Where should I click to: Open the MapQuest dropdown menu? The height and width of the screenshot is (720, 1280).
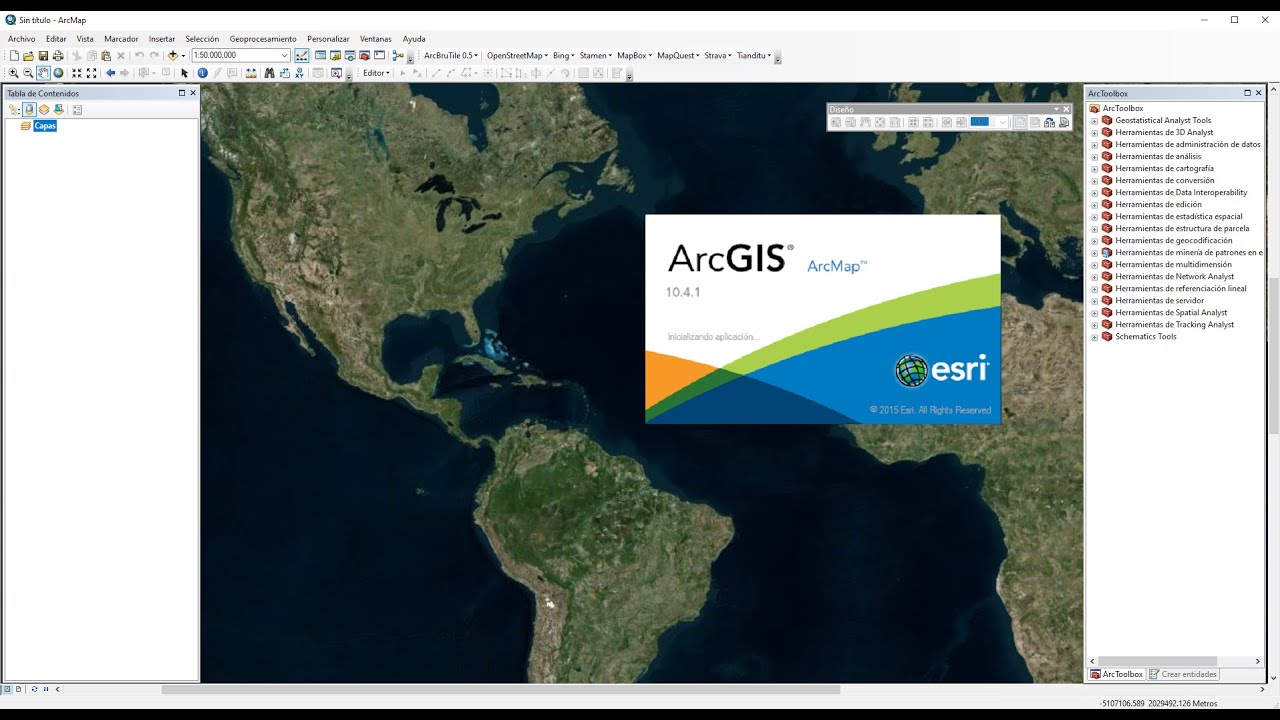[x=678, y=56]
